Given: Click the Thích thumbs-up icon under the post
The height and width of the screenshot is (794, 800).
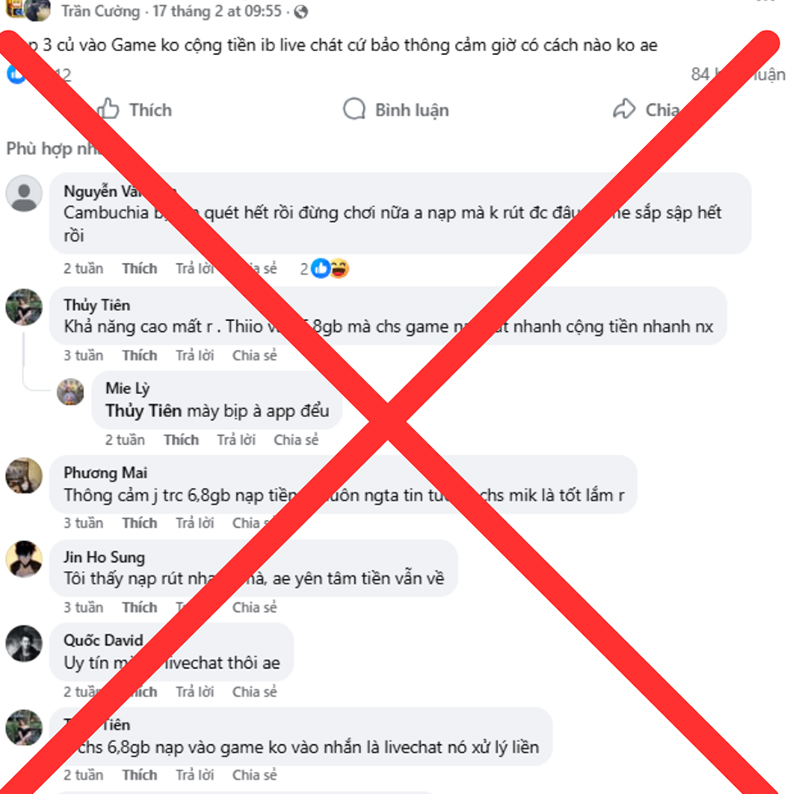Looking at the screenshot, I should click(108, 109).
